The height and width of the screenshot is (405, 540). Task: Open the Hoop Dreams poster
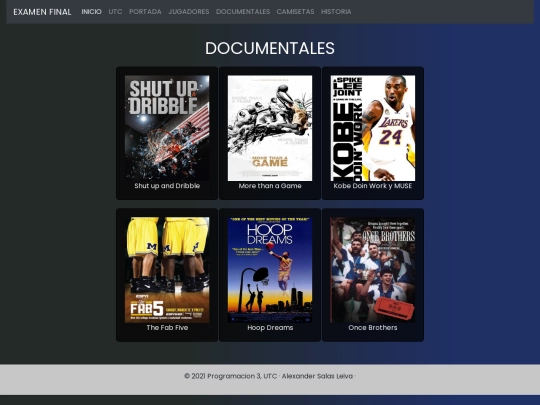pos(270,270)
